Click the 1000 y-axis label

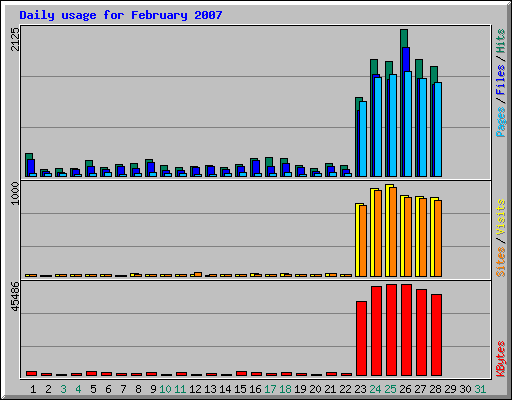15,193
